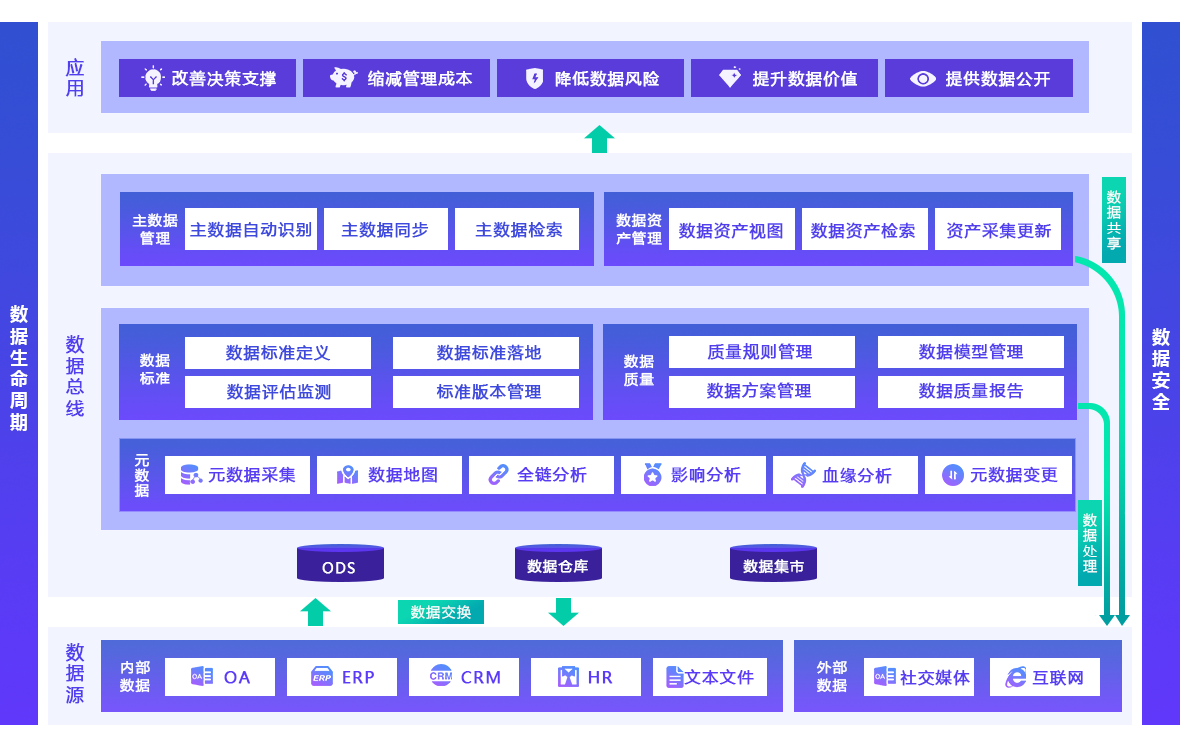Click the map pin icon on 数据地图
This screenshot has width=1180, height=740.
347,474
